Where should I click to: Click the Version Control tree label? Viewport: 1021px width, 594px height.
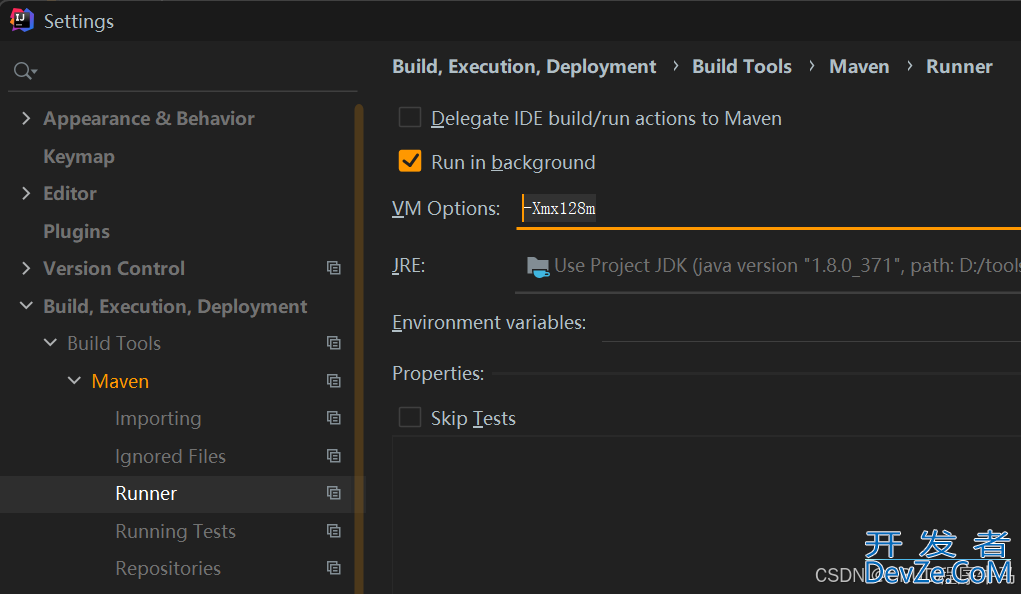[114, 268]
